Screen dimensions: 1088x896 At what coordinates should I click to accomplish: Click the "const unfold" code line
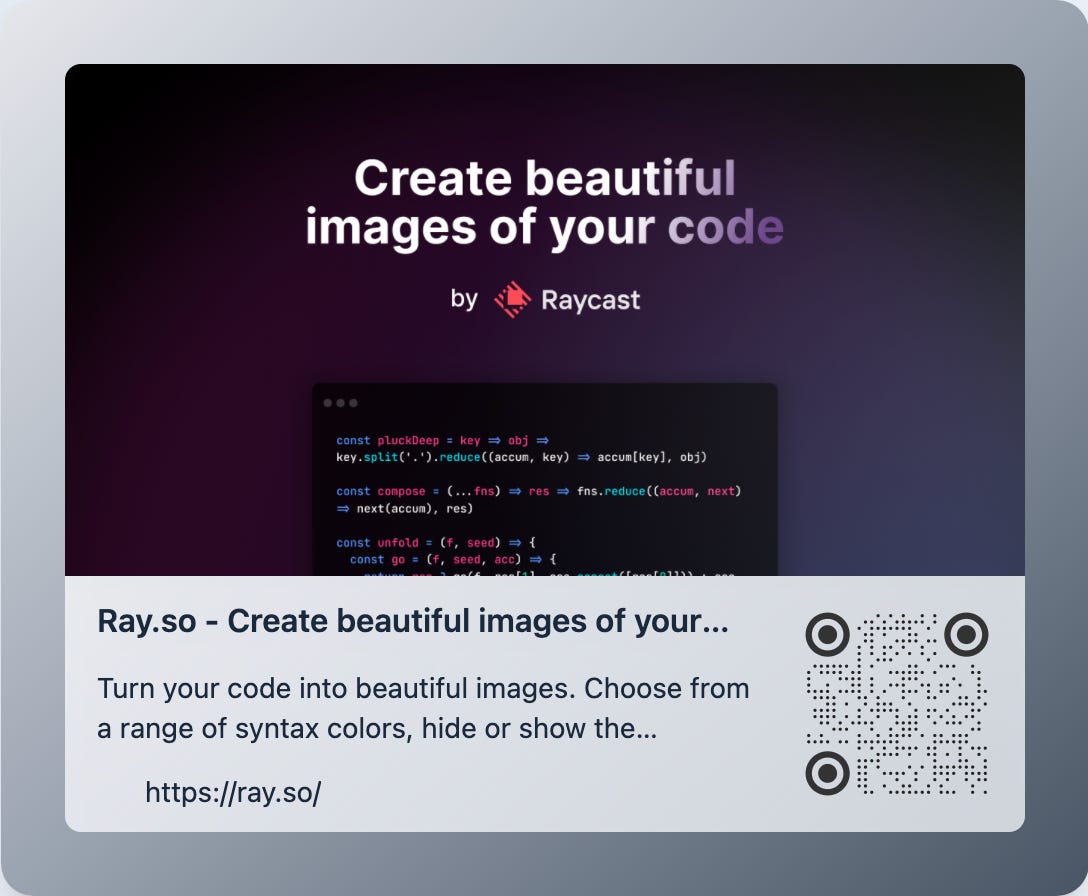click(436, 543)
